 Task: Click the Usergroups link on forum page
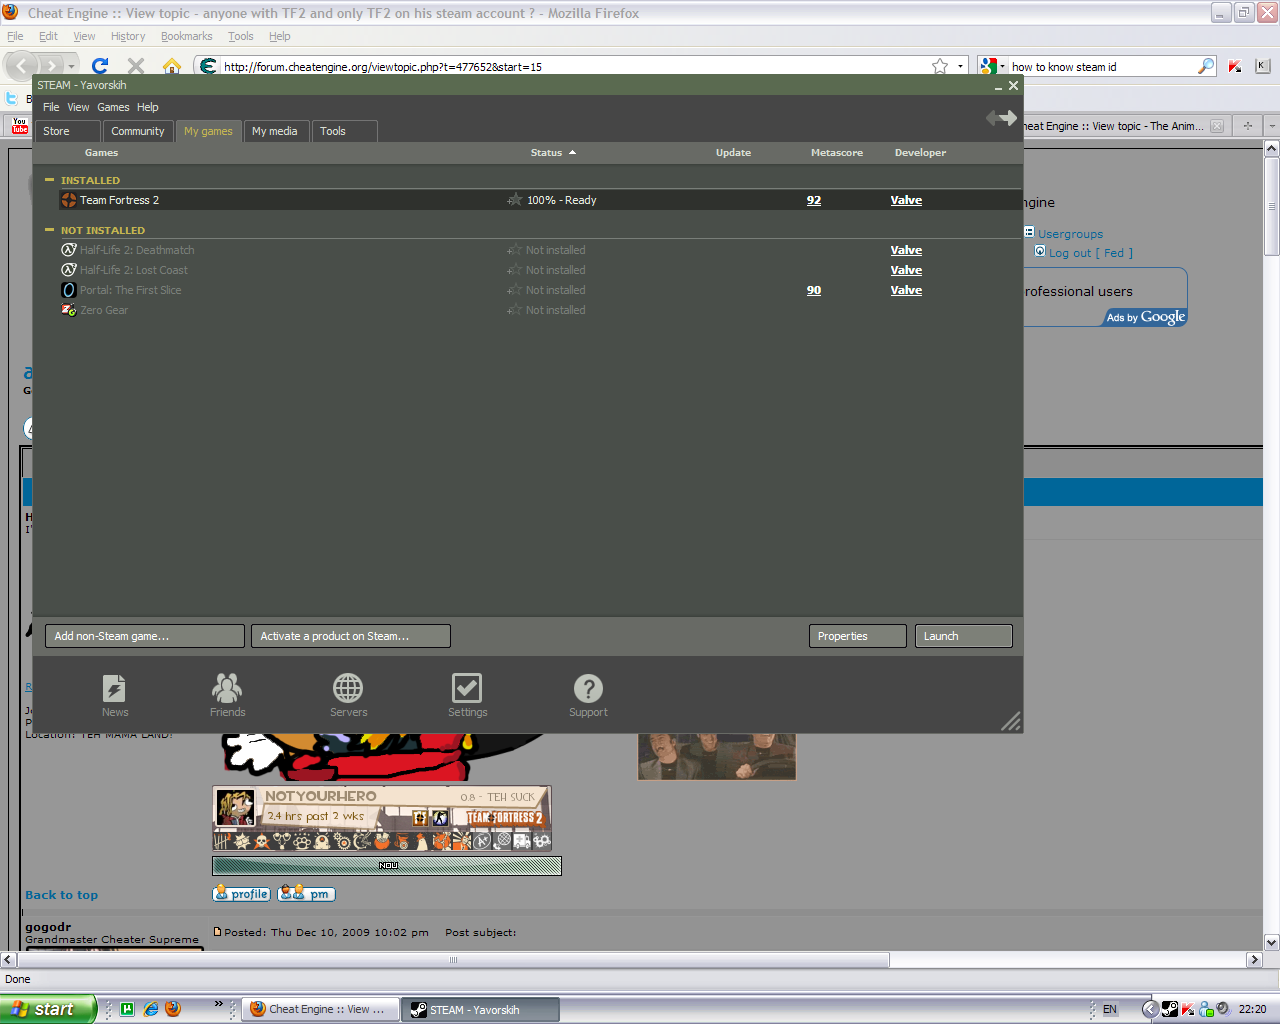[1070, 234]
